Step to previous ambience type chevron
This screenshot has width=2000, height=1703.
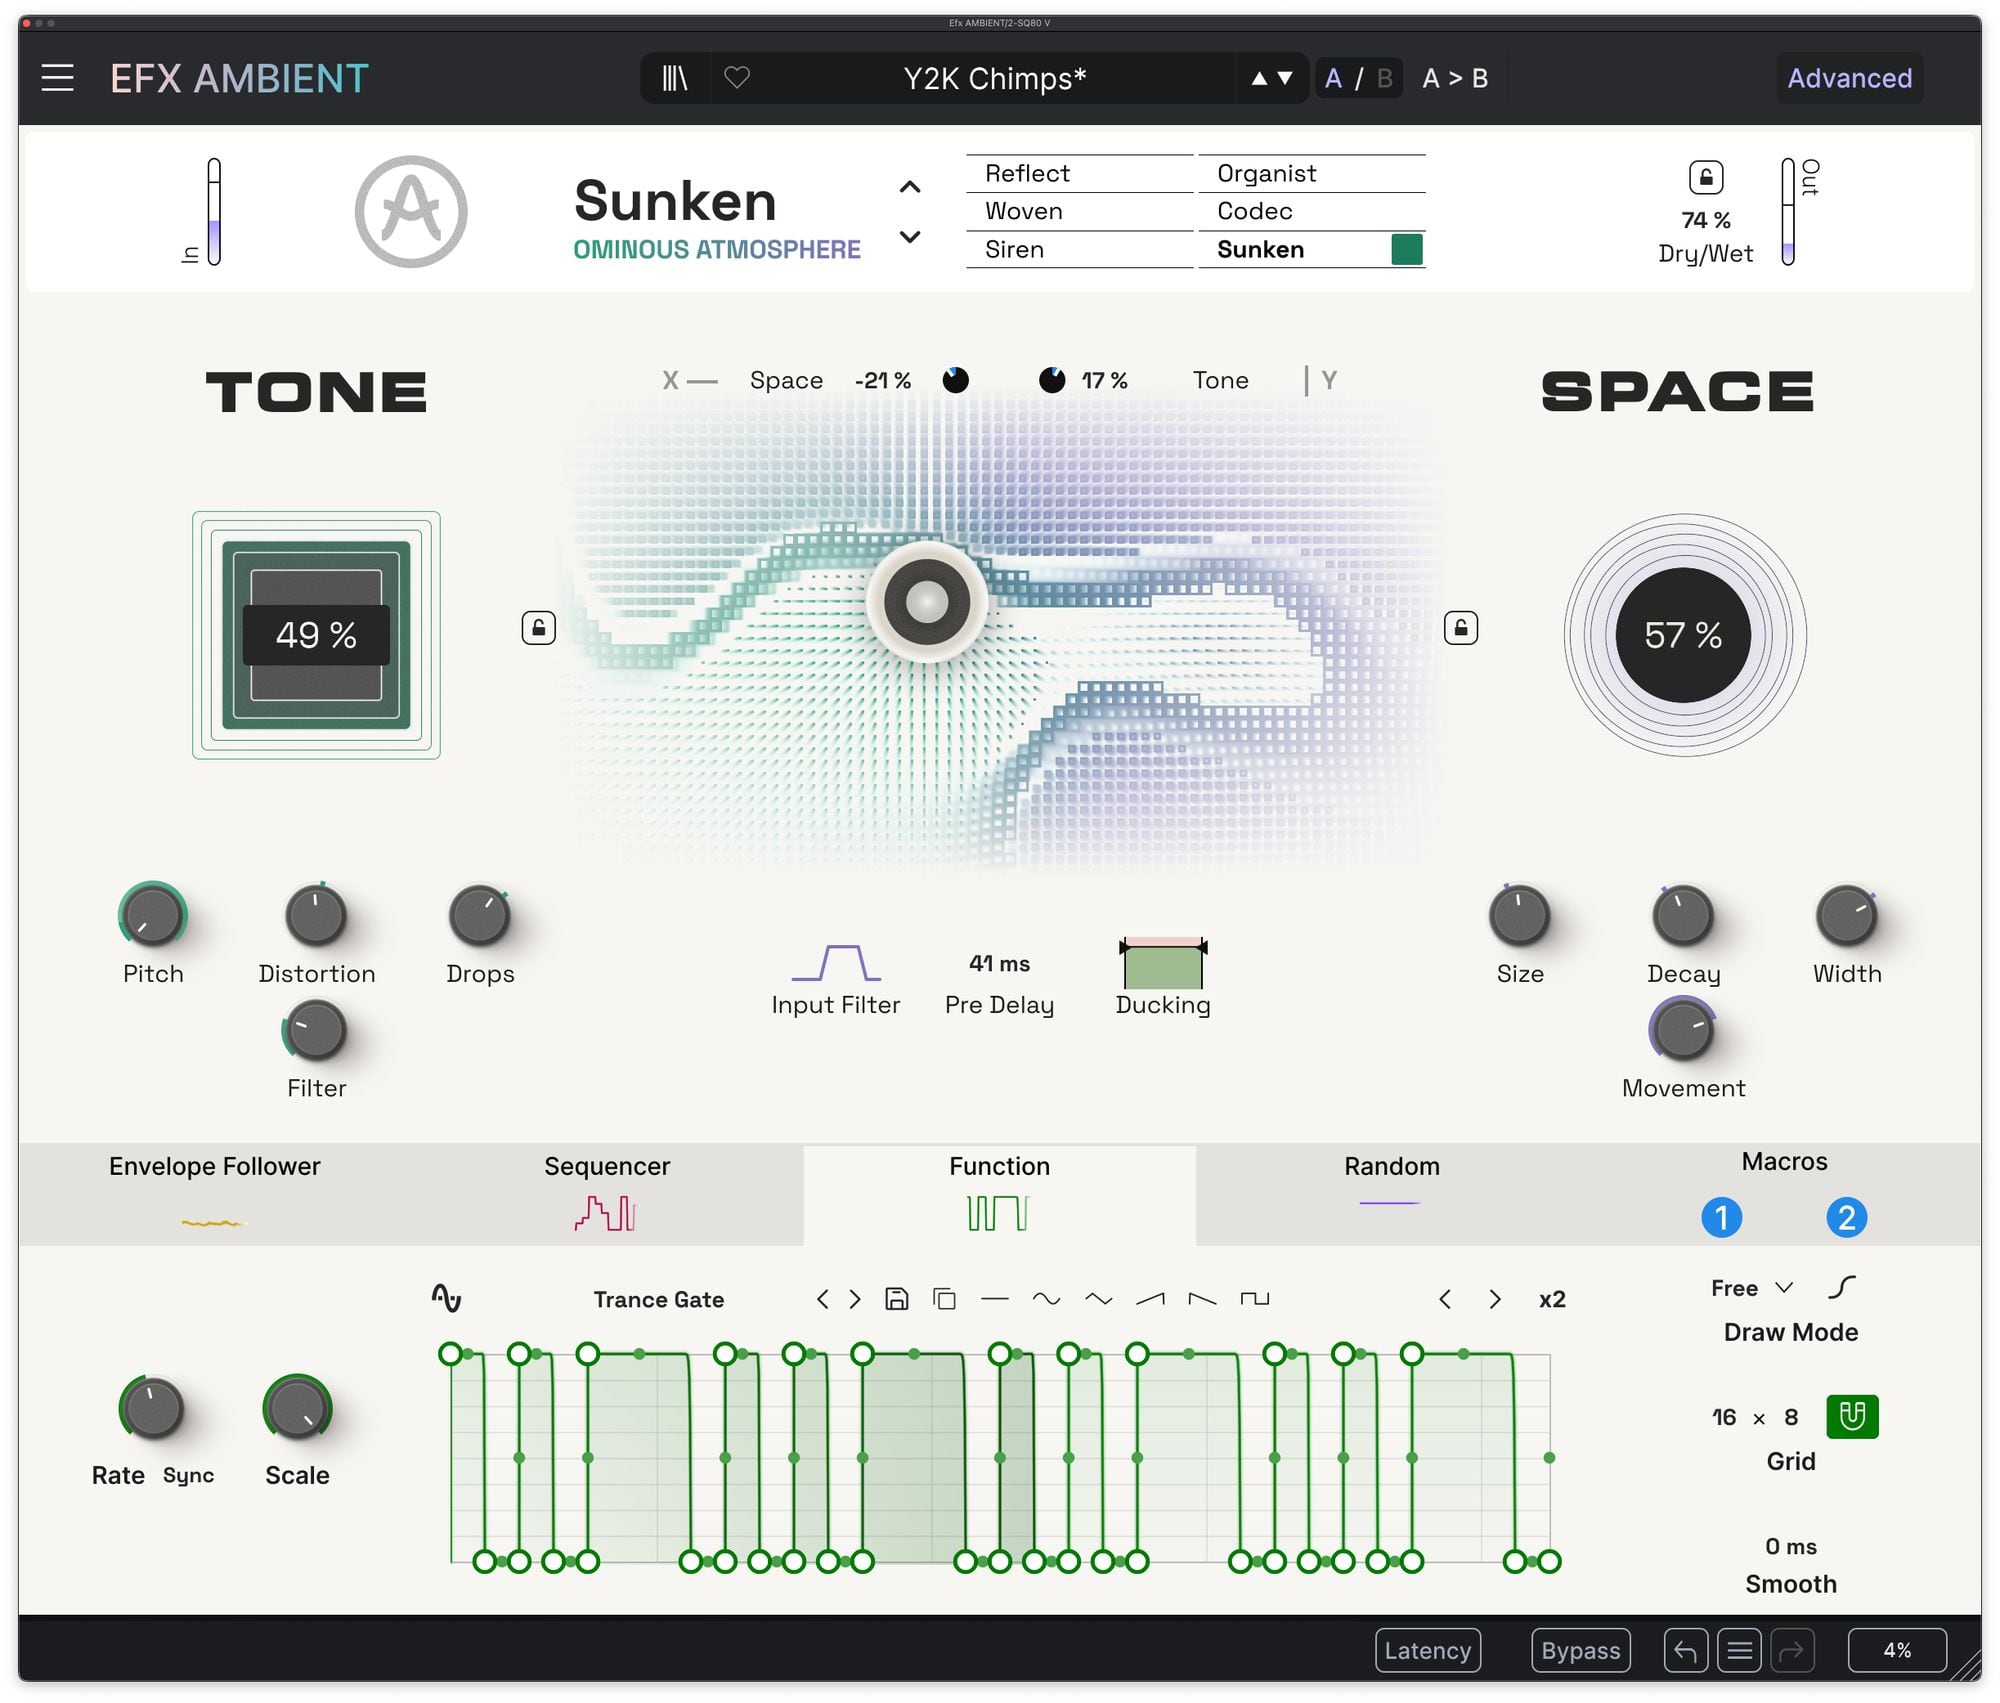point(910,187)
